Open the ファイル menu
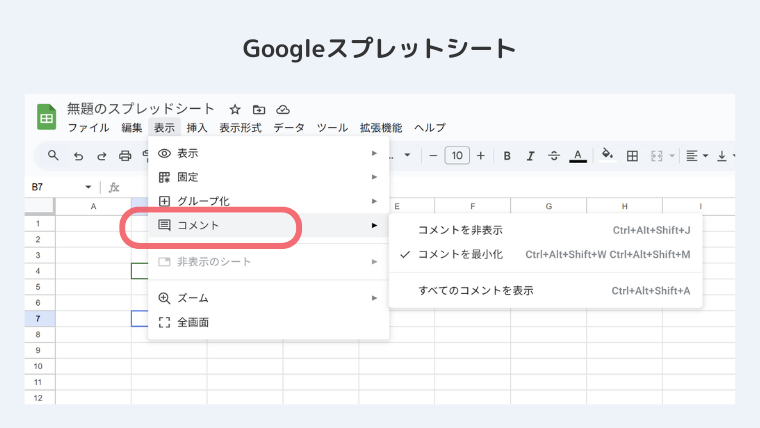This screenshot has width=760, height=428. click(x=88, y=127)
